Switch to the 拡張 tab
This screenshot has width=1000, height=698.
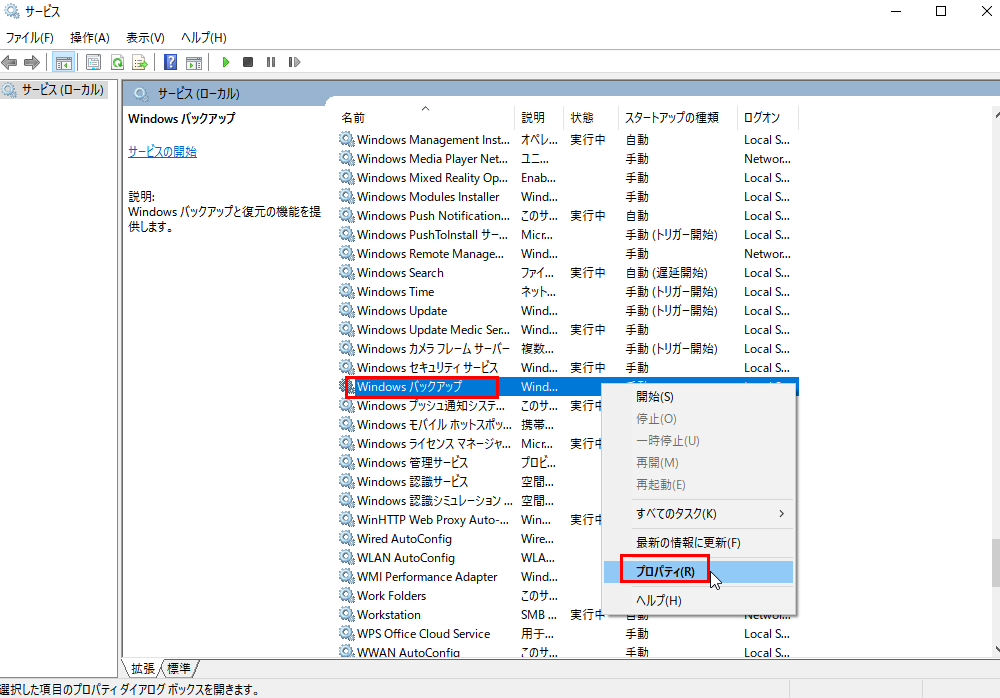click(x=143, y=668)
